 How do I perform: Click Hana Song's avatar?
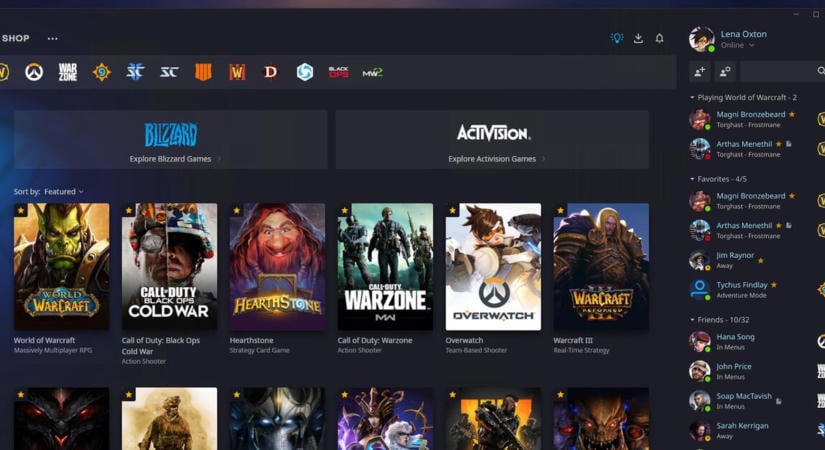(x=700, y=341)
